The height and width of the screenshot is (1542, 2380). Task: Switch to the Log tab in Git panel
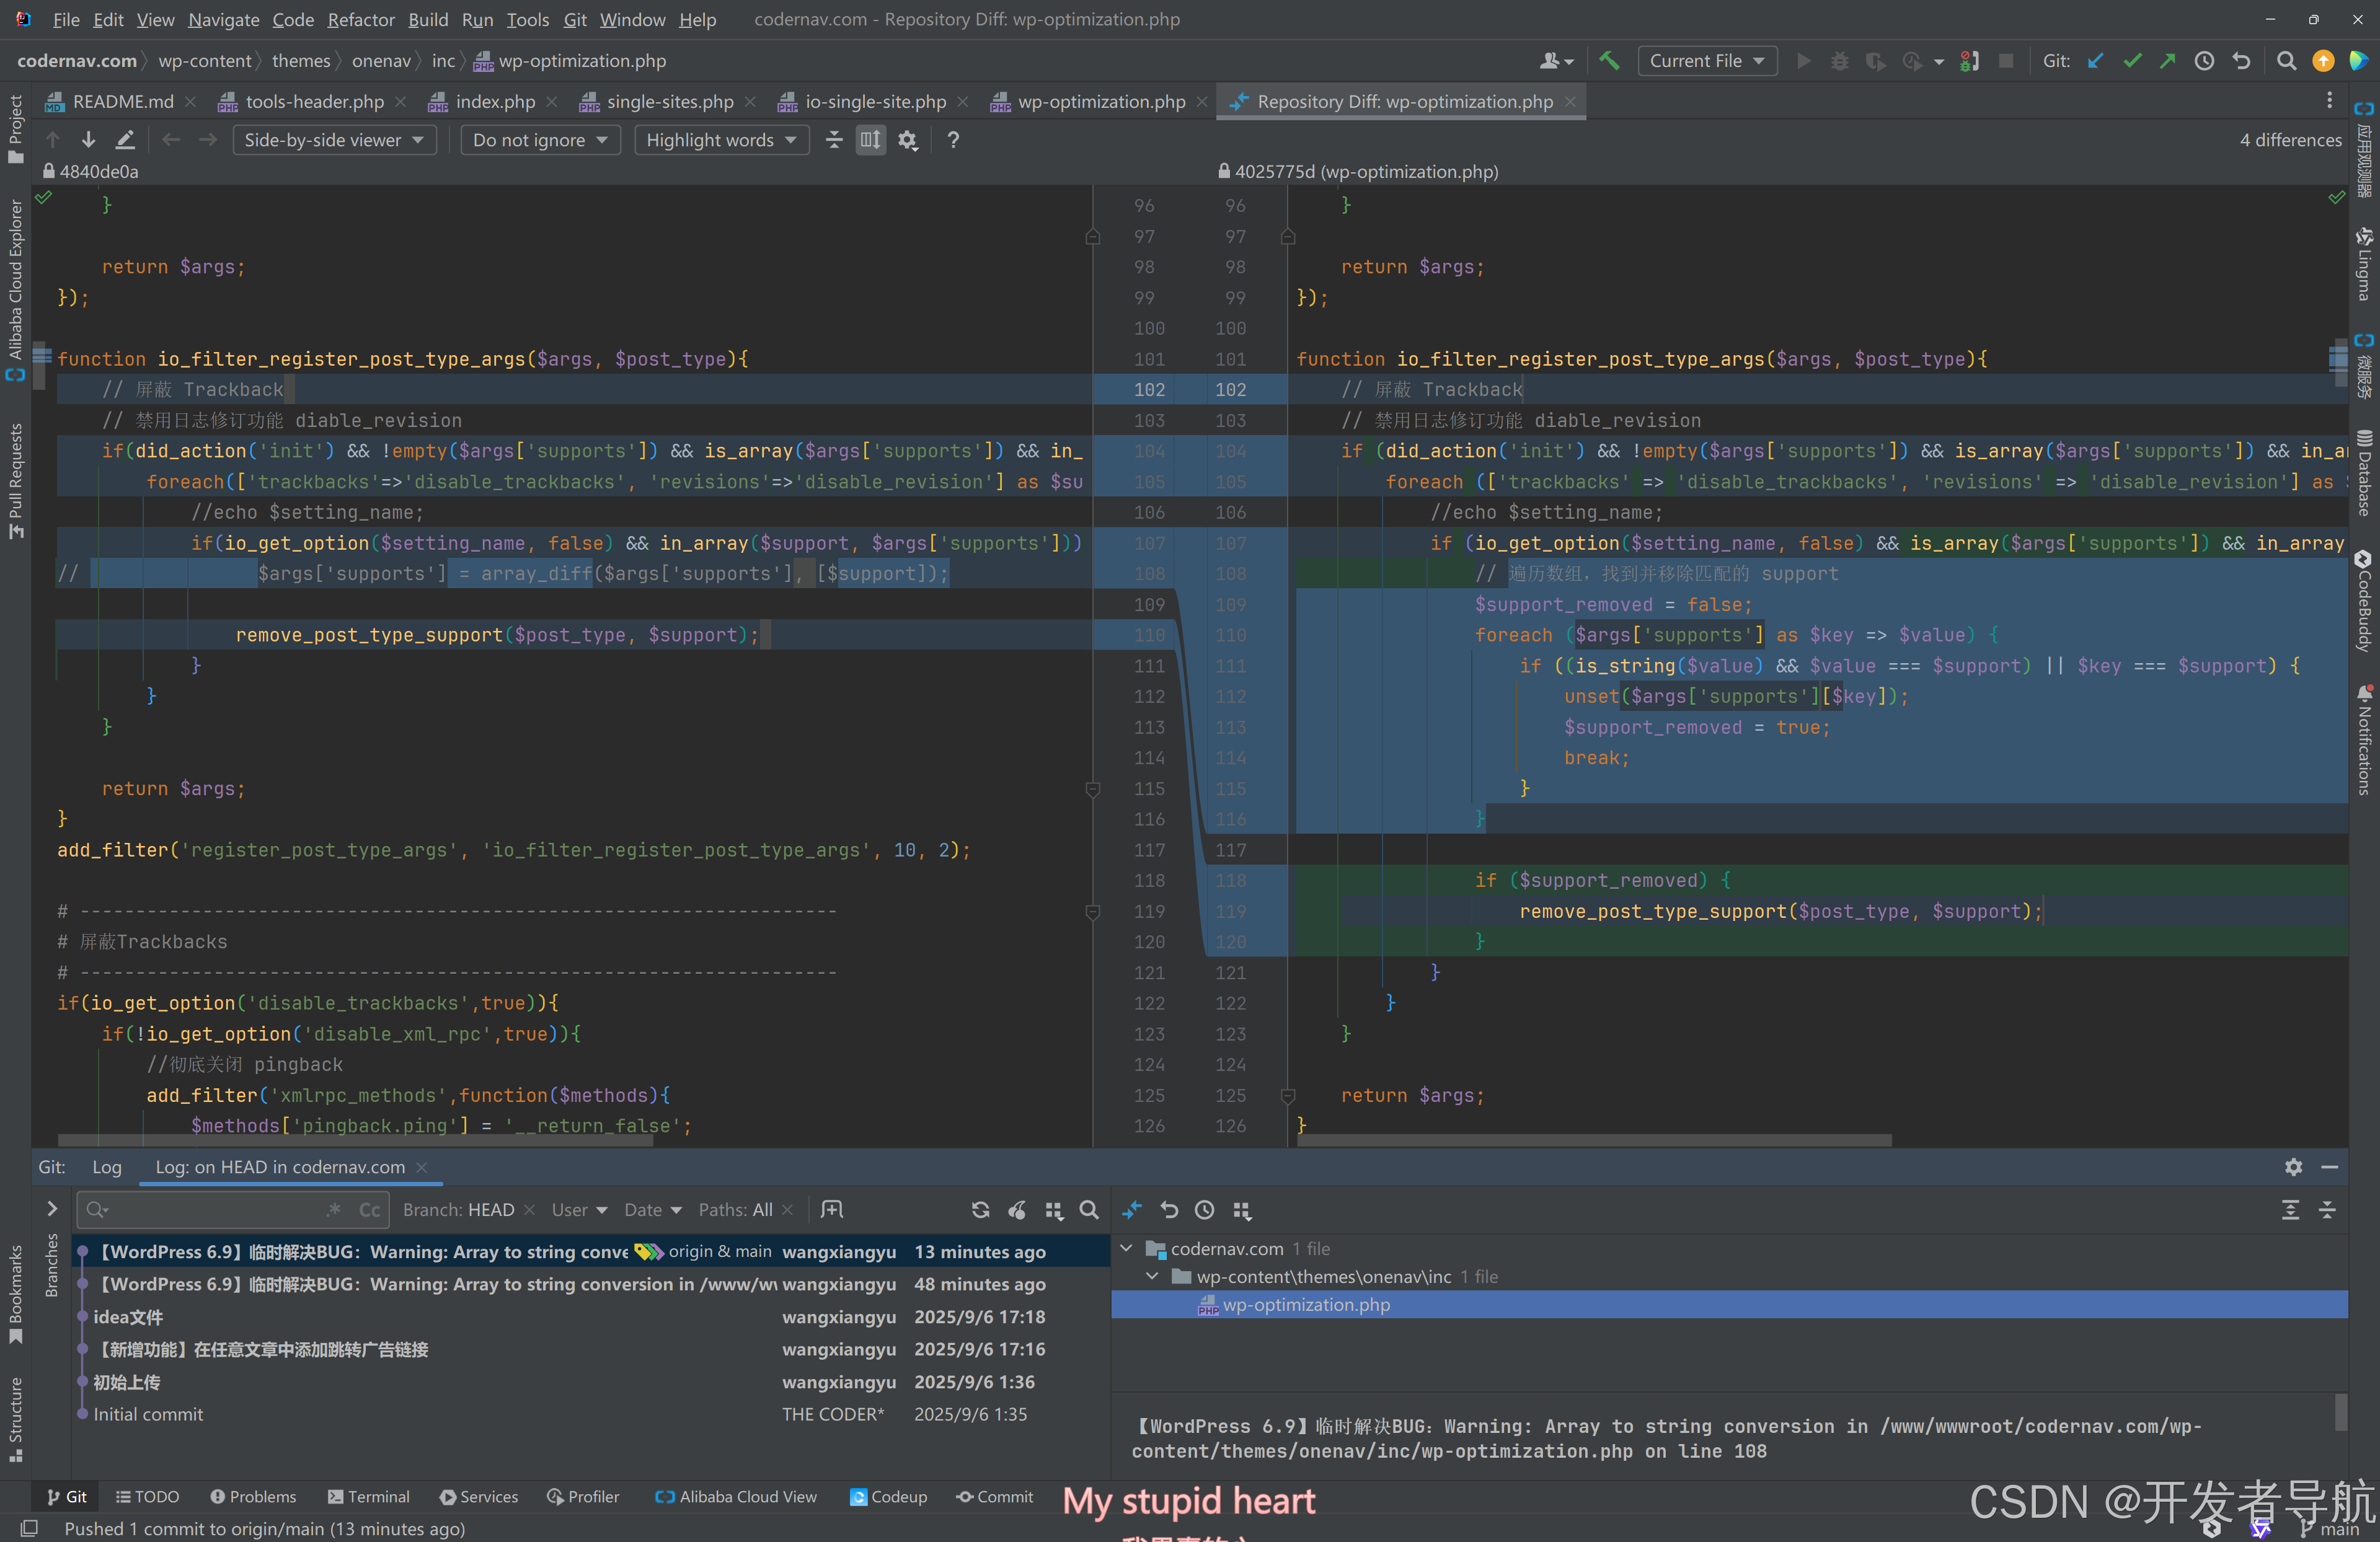click(107, 1167)
